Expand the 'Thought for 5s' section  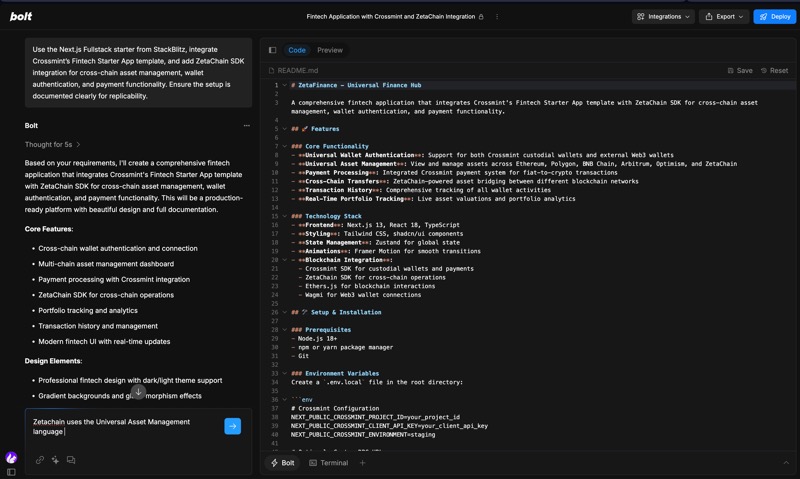pyautogui.click(x=53, y=145)
